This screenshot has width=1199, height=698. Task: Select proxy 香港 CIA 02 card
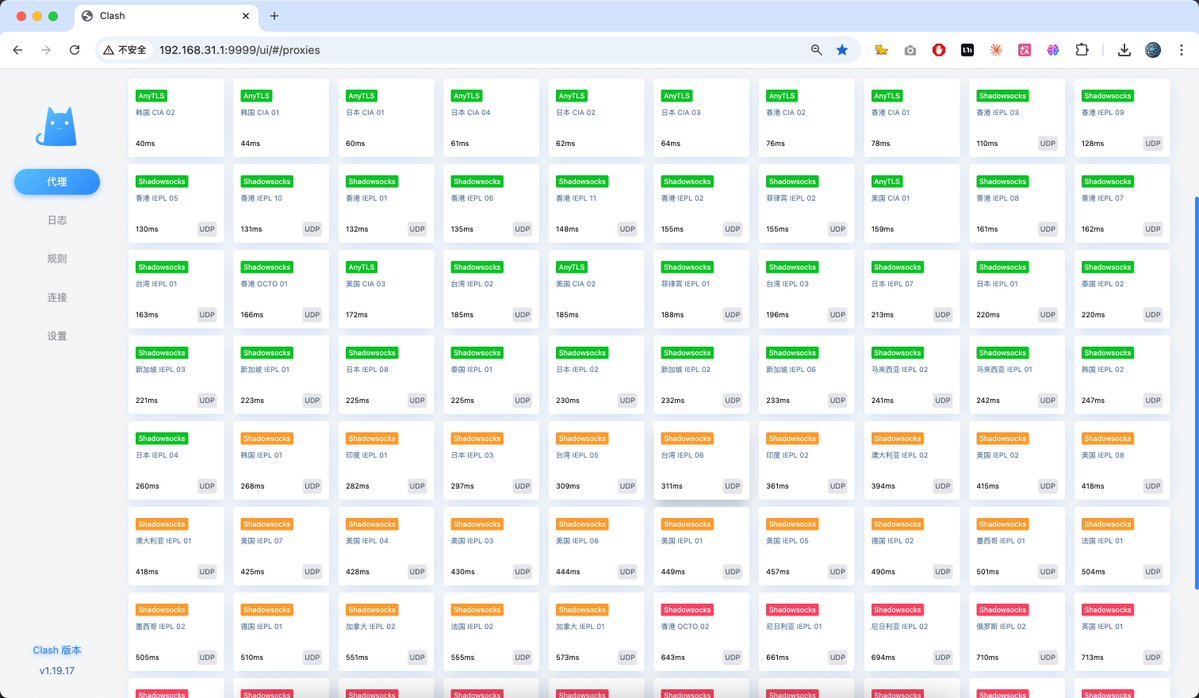806,118
